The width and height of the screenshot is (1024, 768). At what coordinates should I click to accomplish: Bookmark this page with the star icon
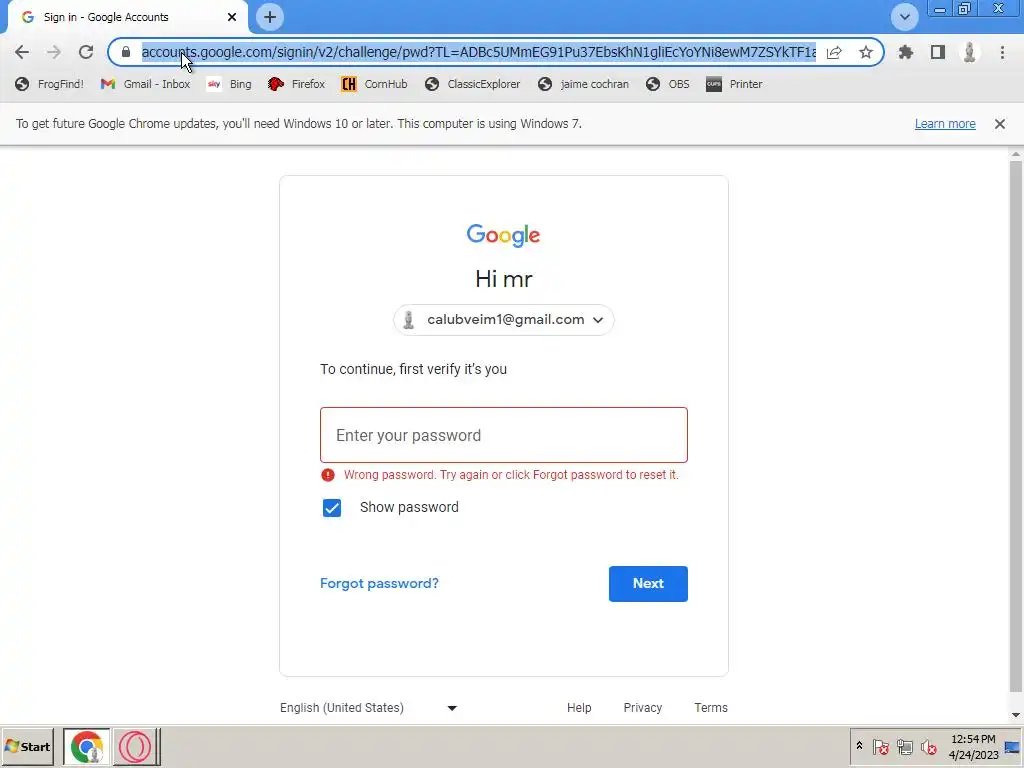click(866, 52)
